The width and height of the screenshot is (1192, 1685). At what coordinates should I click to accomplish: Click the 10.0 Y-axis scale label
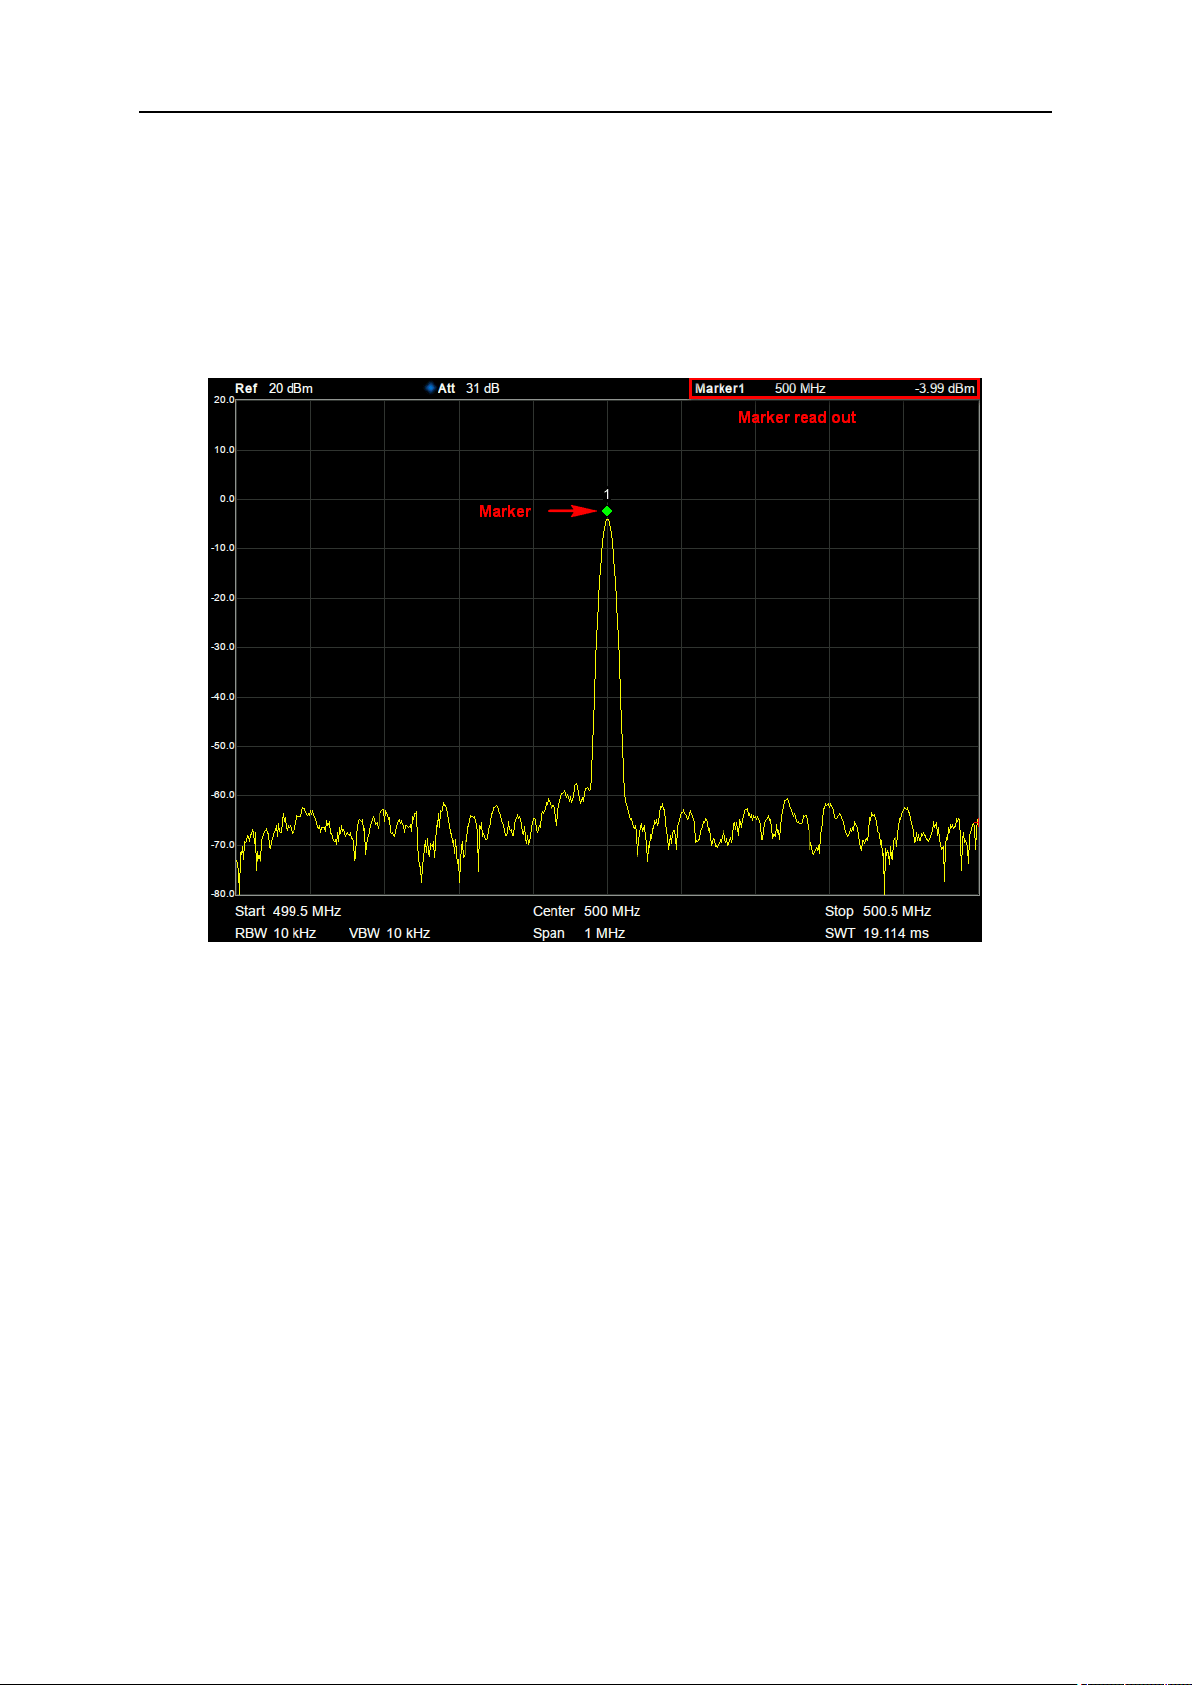click(223, 450)
